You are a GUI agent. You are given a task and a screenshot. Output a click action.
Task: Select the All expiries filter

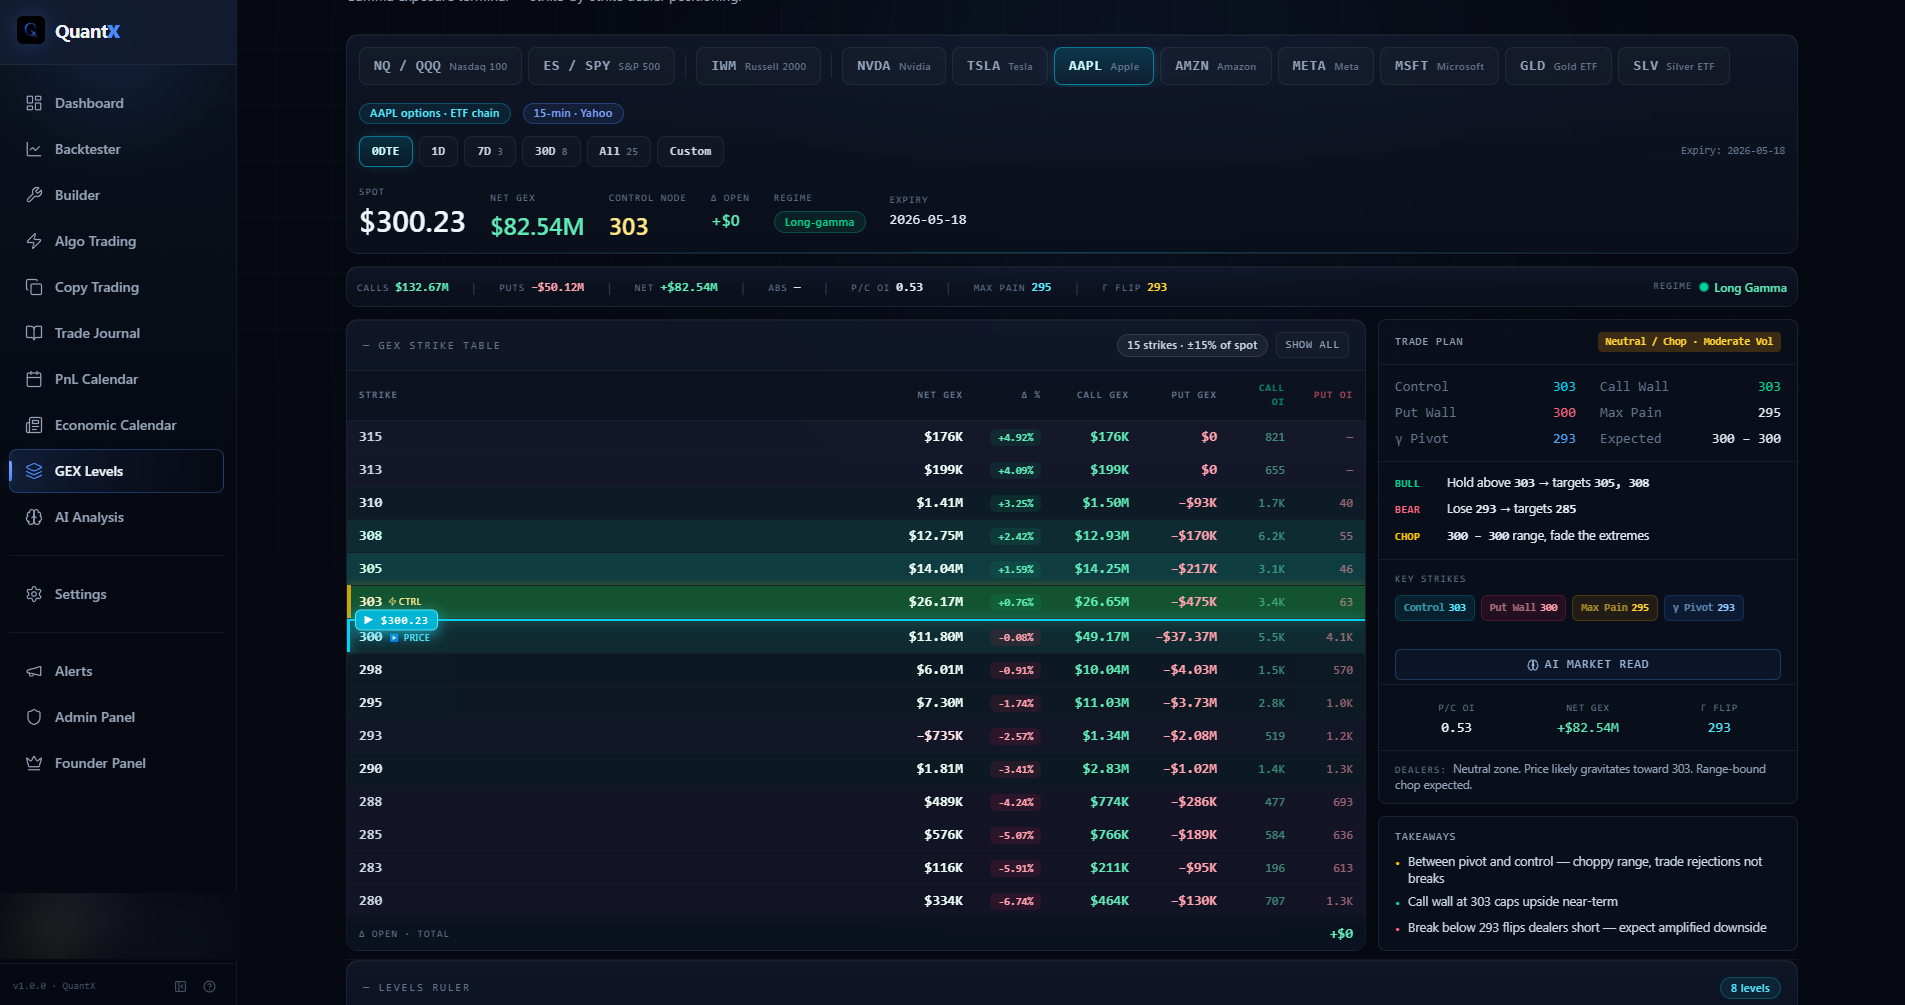[619, 151]
